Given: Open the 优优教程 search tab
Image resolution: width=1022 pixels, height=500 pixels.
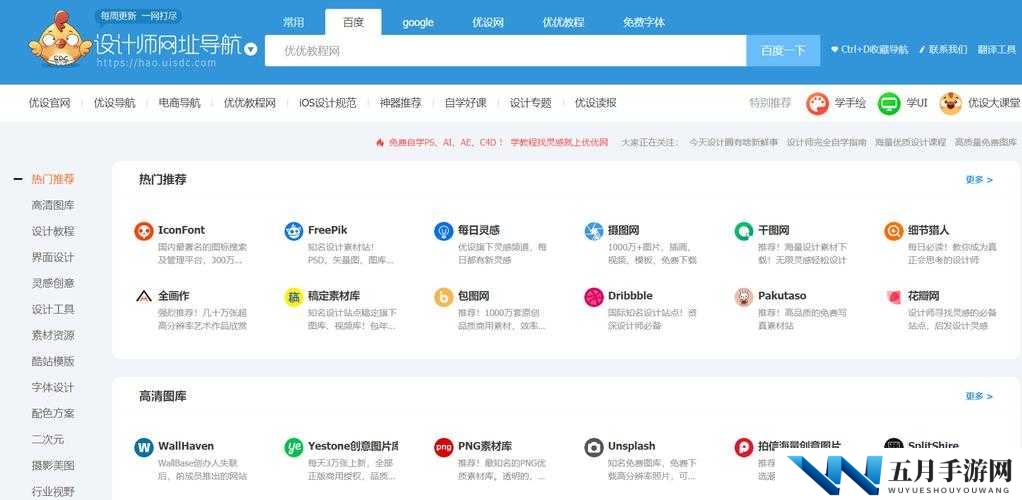Looking at the screenshot, I should tap(563, 22).
